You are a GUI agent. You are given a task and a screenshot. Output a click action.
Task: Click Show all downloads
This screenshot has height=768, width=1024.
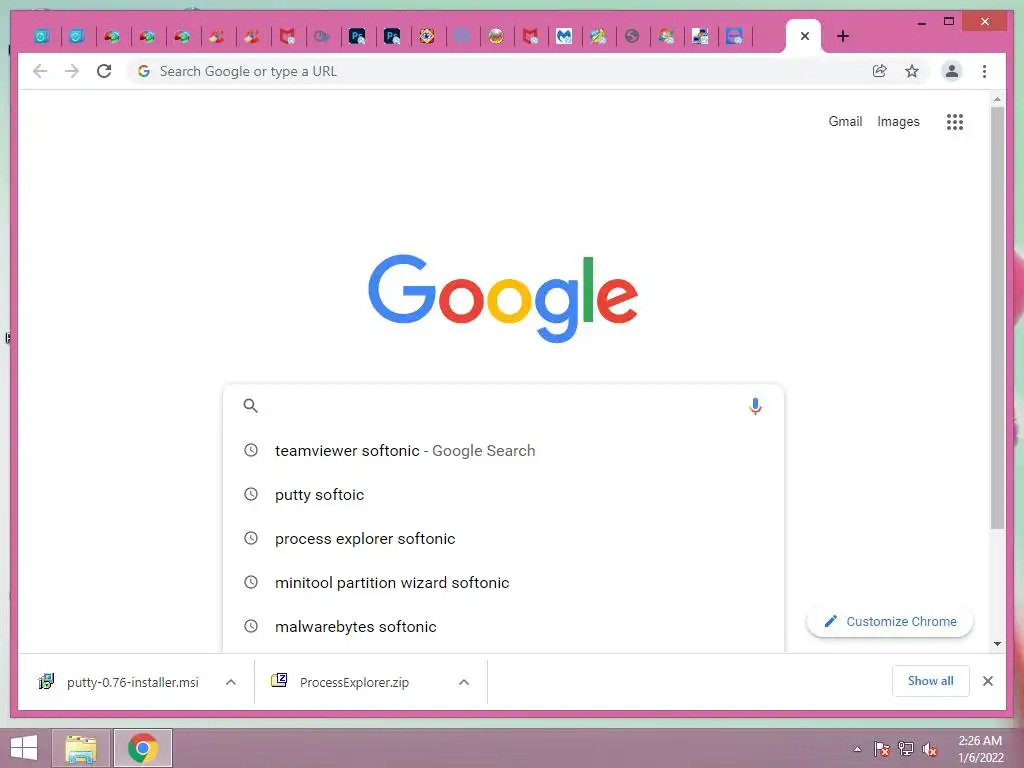(931, 681)
